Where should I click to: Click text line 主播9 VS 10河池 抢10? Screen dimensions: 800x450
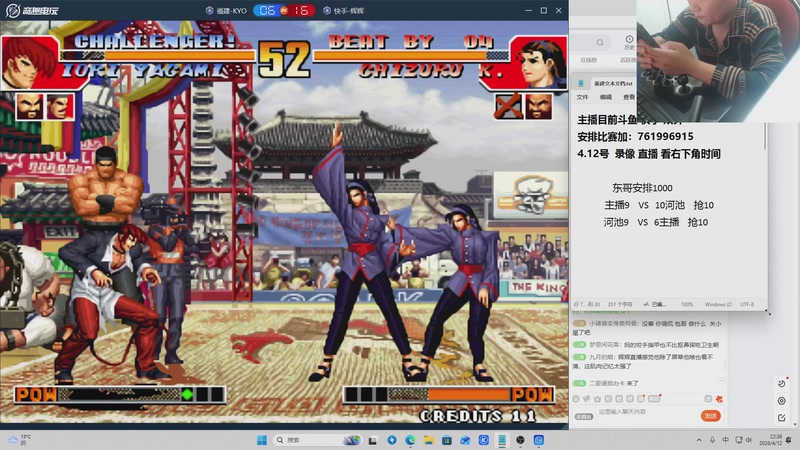click(x=659, y=205)
